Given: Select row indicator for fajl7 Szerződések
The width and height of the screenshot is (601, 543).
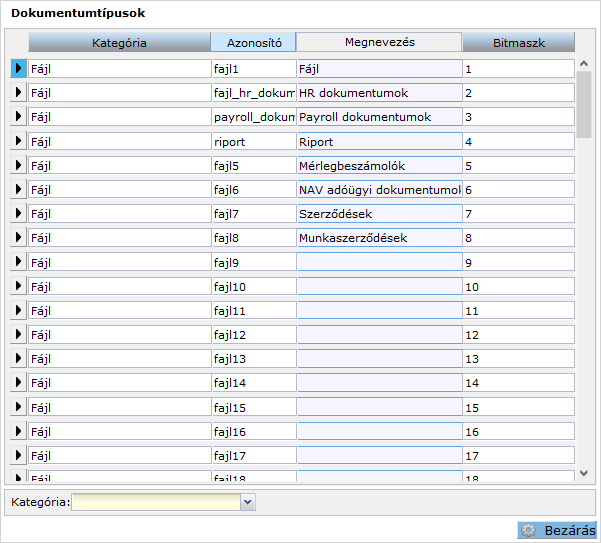Looking at the screenshot, I should click(18, 213).
